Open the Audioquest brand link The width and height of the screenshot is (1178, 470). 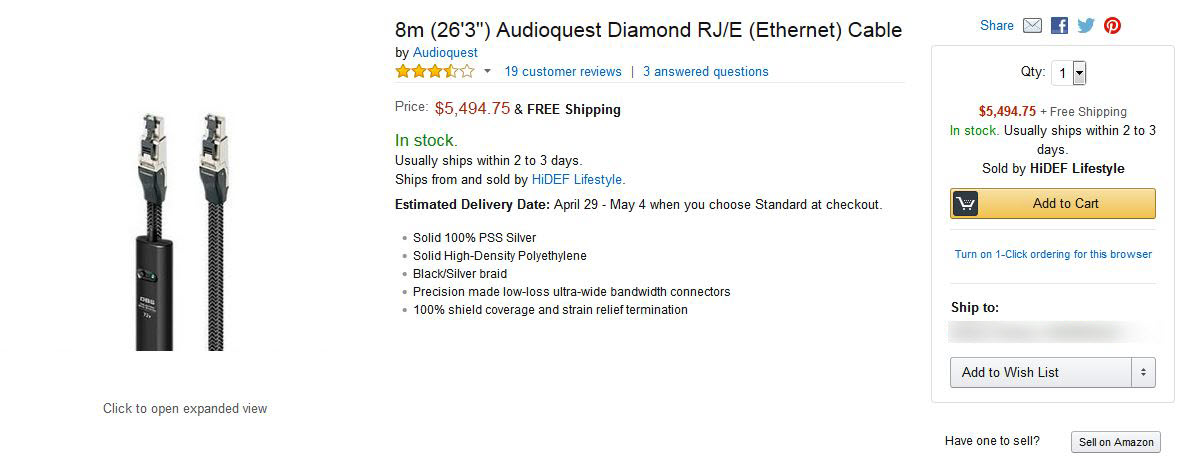point(445,52)
